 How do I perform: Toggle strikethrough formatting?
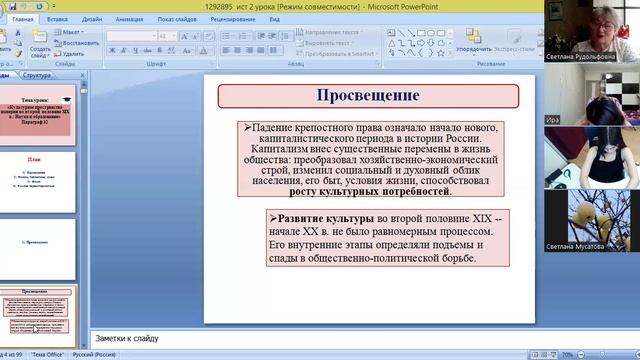[147, 51]
